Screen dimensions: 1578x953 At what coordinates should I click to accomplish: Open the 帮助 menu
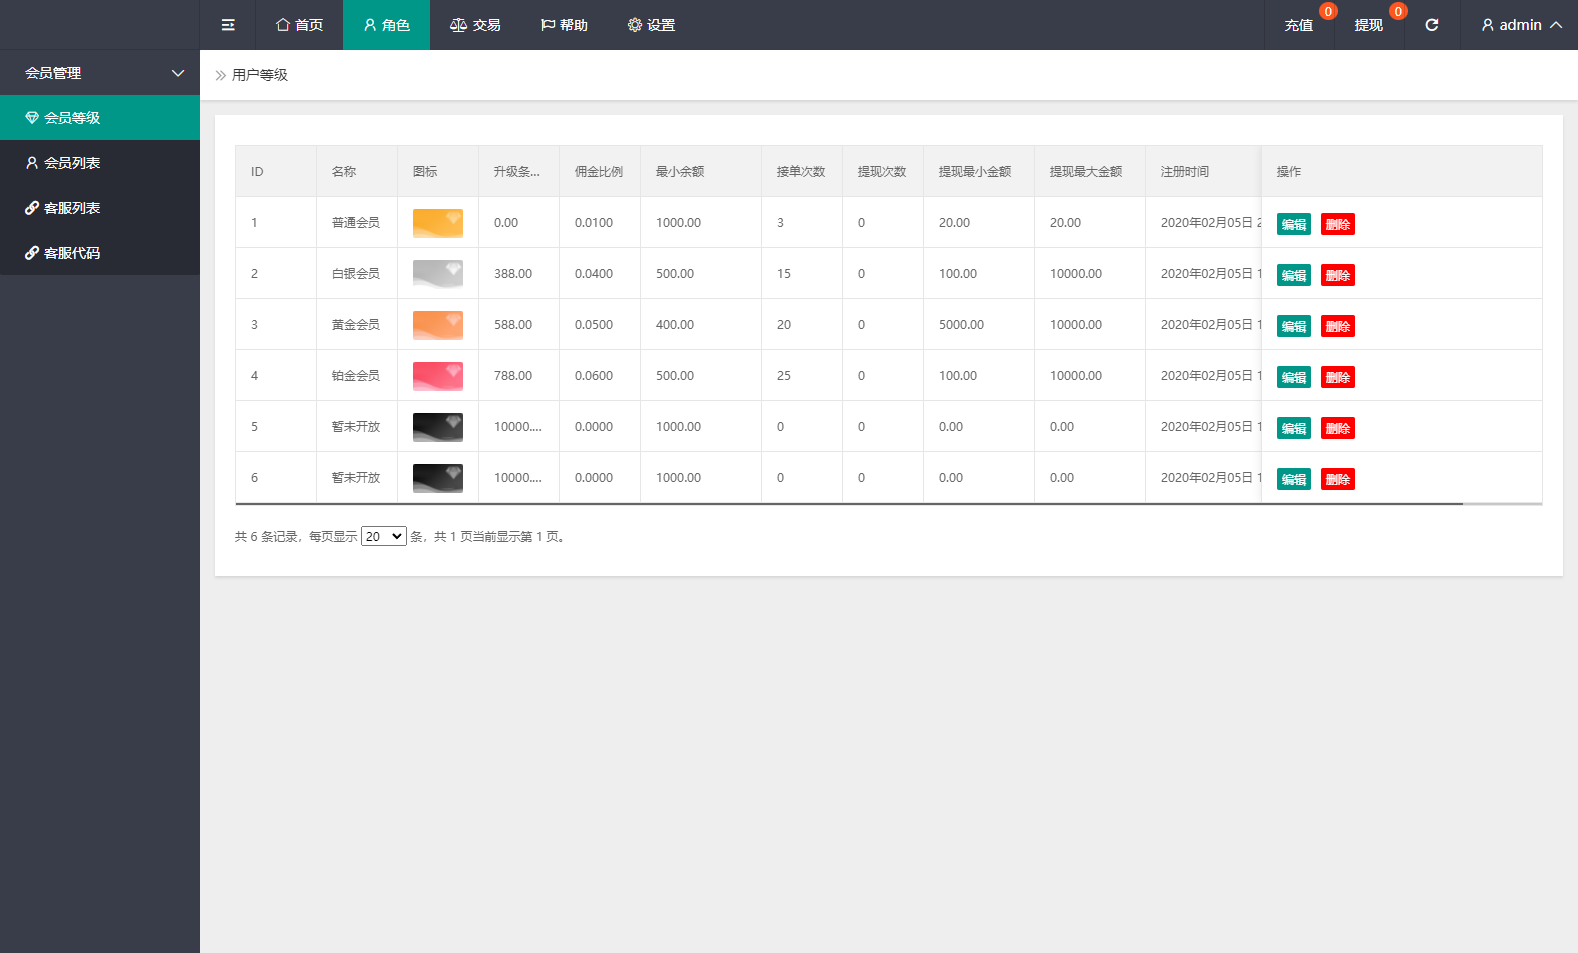click(564, 25)
